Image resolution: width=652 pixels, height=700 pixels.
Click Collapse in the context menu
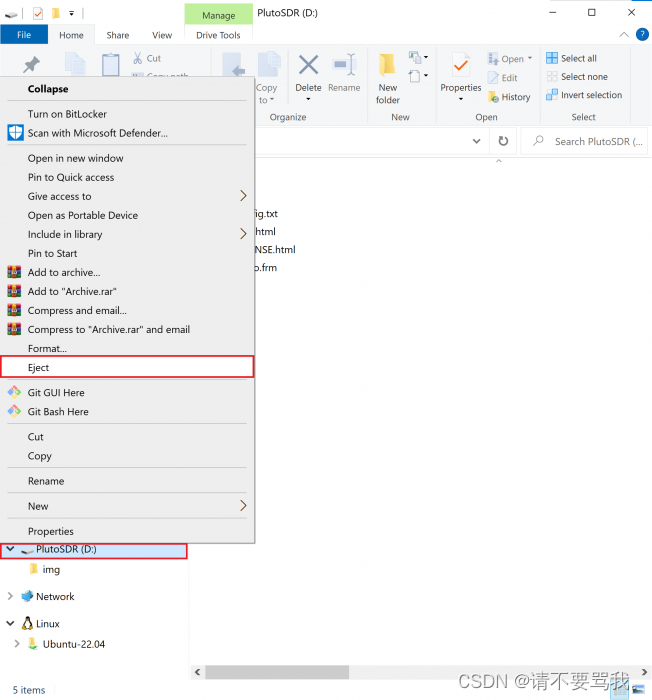coord(128,89)
